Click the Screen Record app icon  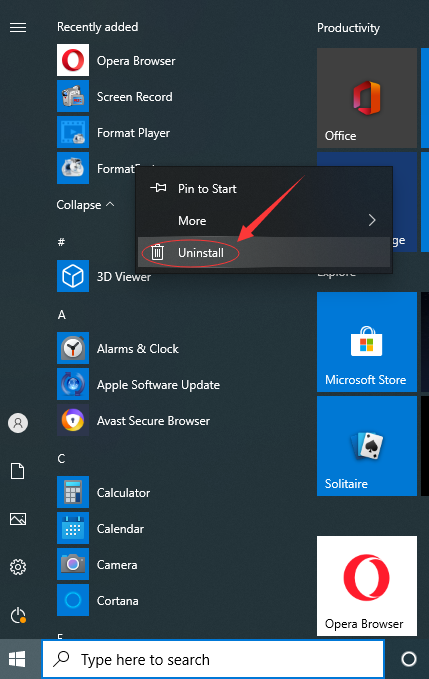[x=73, y=96]
